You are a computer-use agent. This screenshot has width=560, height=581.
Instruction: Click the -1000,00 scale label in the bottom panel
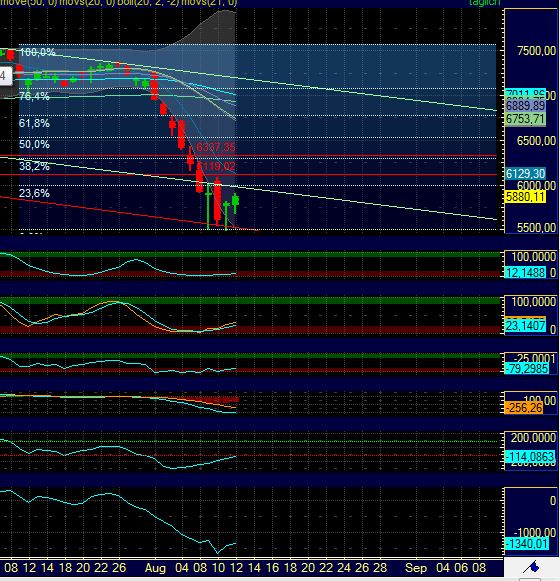click(535, 533)
